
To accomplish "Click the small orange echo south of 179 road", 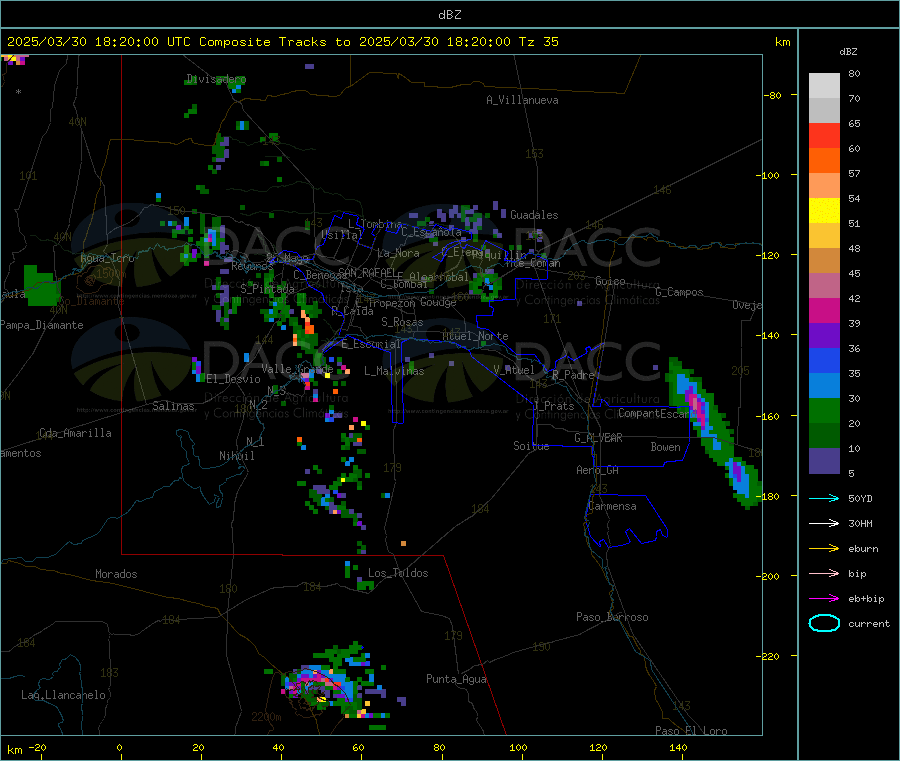I will tap(404, 543).
